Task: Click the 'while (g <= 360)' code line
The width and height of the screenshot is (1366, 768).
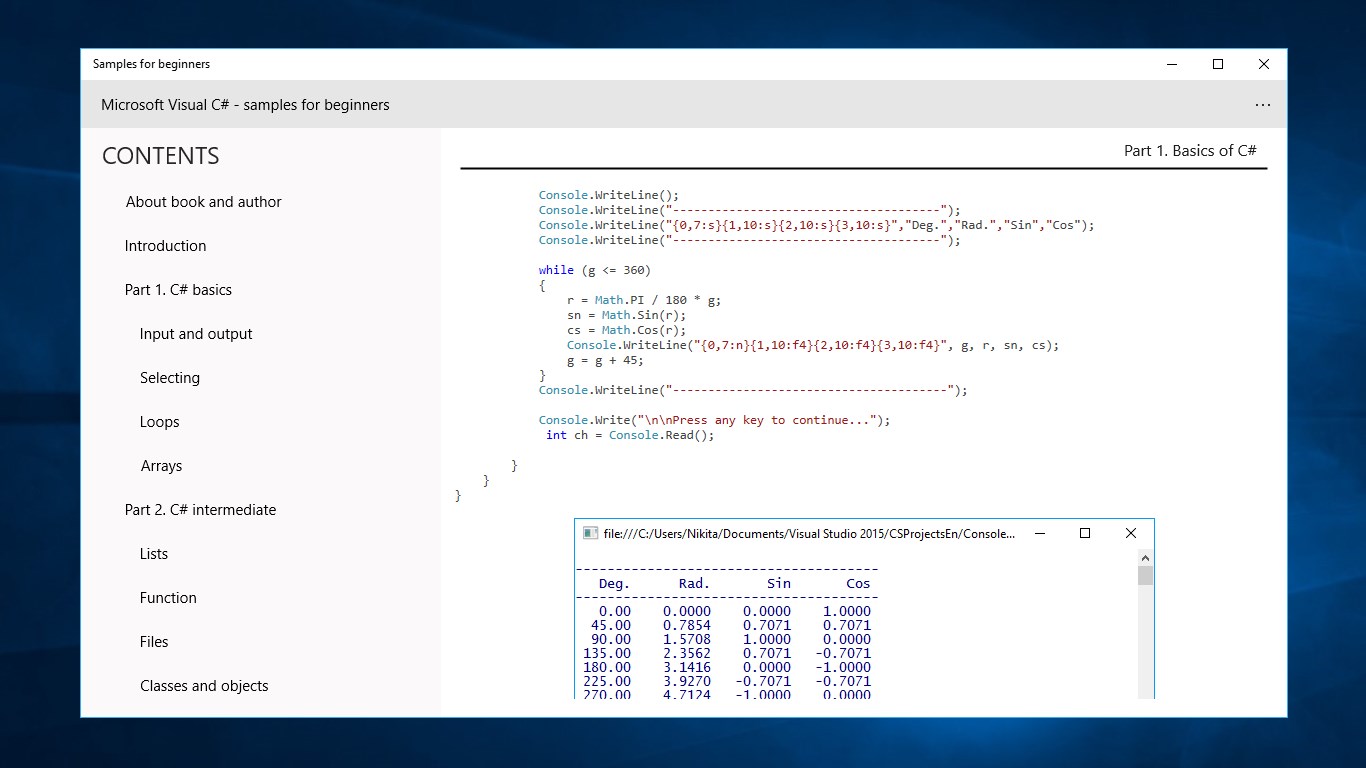Action: [595, 270]
